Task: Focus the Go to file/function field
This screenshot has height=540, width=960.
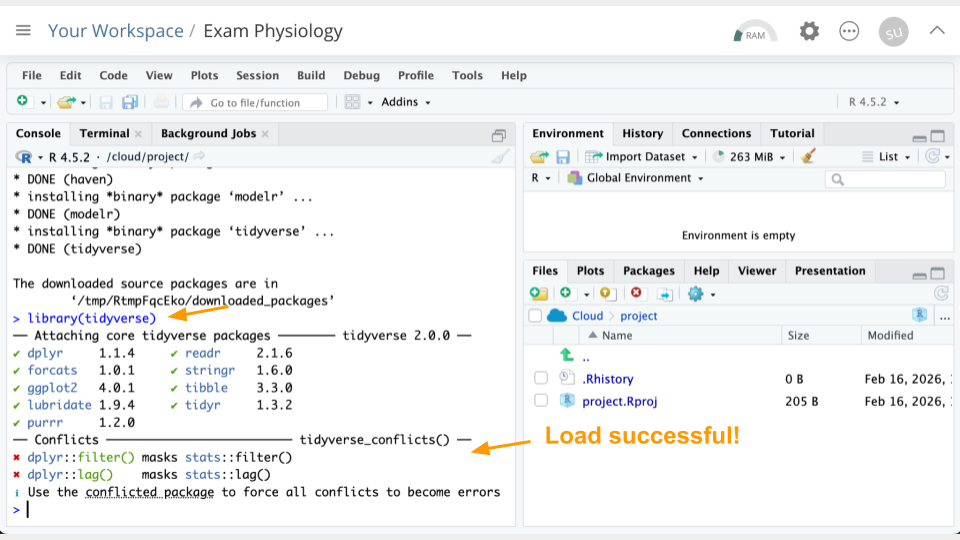Action: point(255,102)
